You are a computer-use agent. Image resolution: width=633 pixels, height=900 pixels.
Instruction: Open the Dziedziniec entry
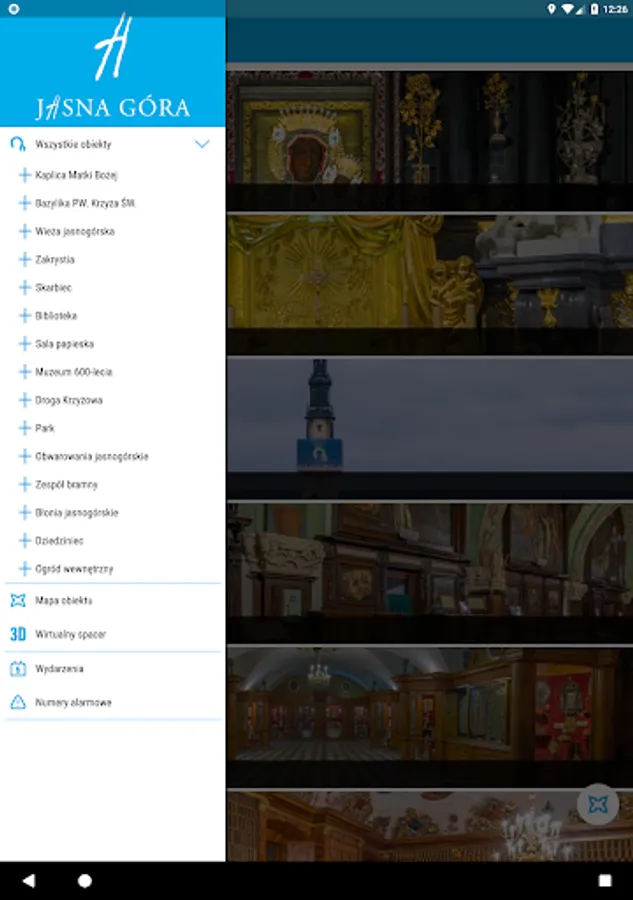coord(59,541)
